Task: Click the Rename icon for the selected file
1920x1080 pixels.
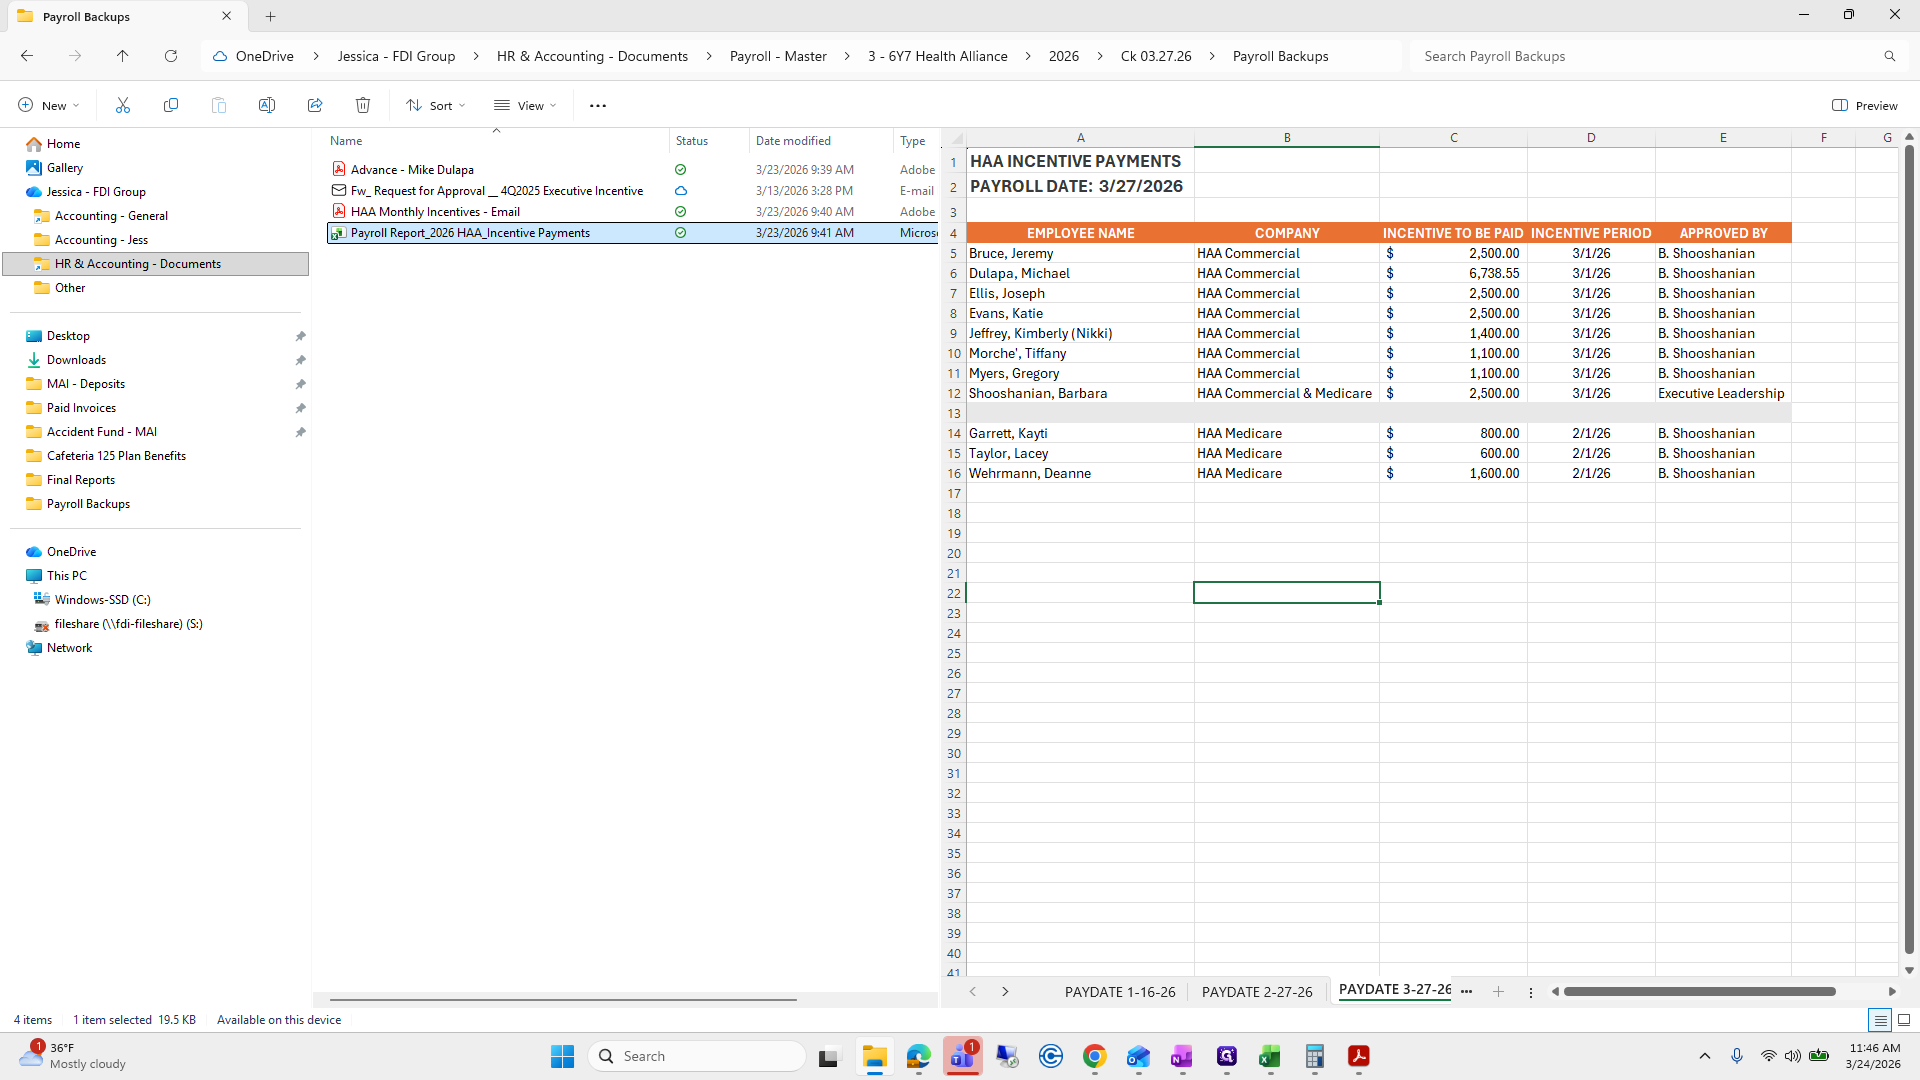Action: (x=267, y=105)
